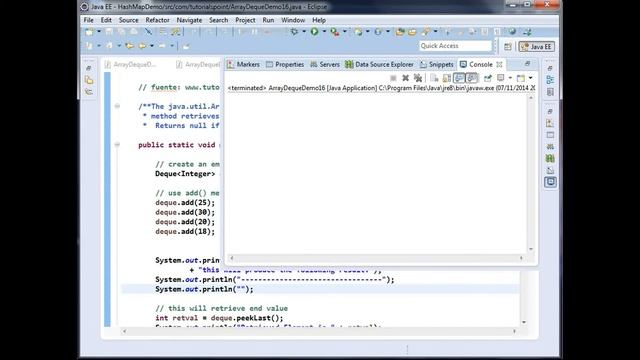
Task: Click the Debug bug icon in toolbar
Action: (294, 31)
